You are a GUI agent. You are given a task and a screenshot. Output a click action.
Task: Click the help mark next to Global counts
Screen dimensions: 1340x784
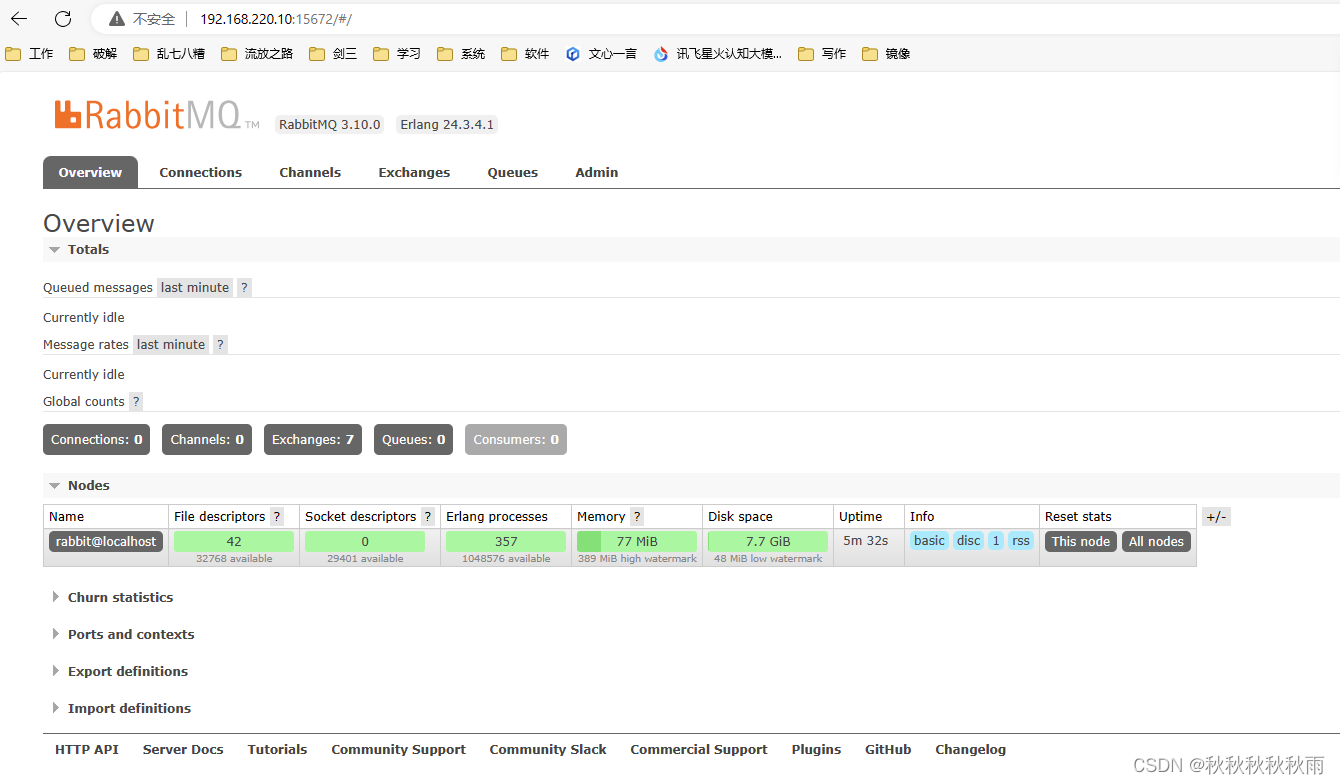click(x=136, y=401)
